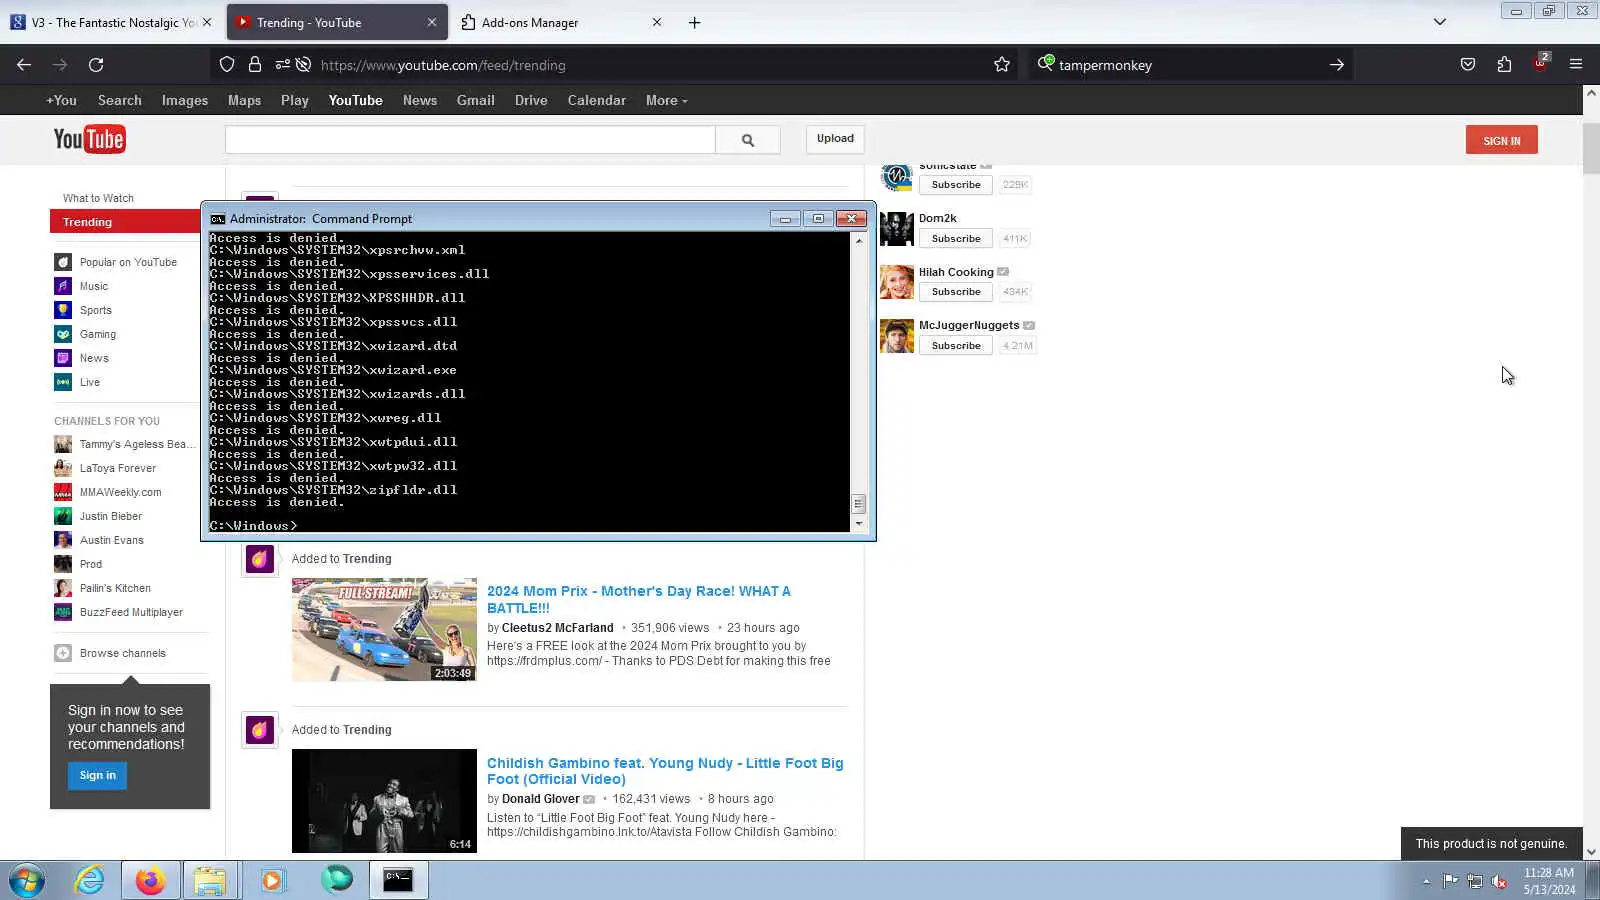Image resolution: width=1600 pixels, height=900 pixels.
Task: Subscribe to McJuggerNuggets channel
Action: click(956, 346)
